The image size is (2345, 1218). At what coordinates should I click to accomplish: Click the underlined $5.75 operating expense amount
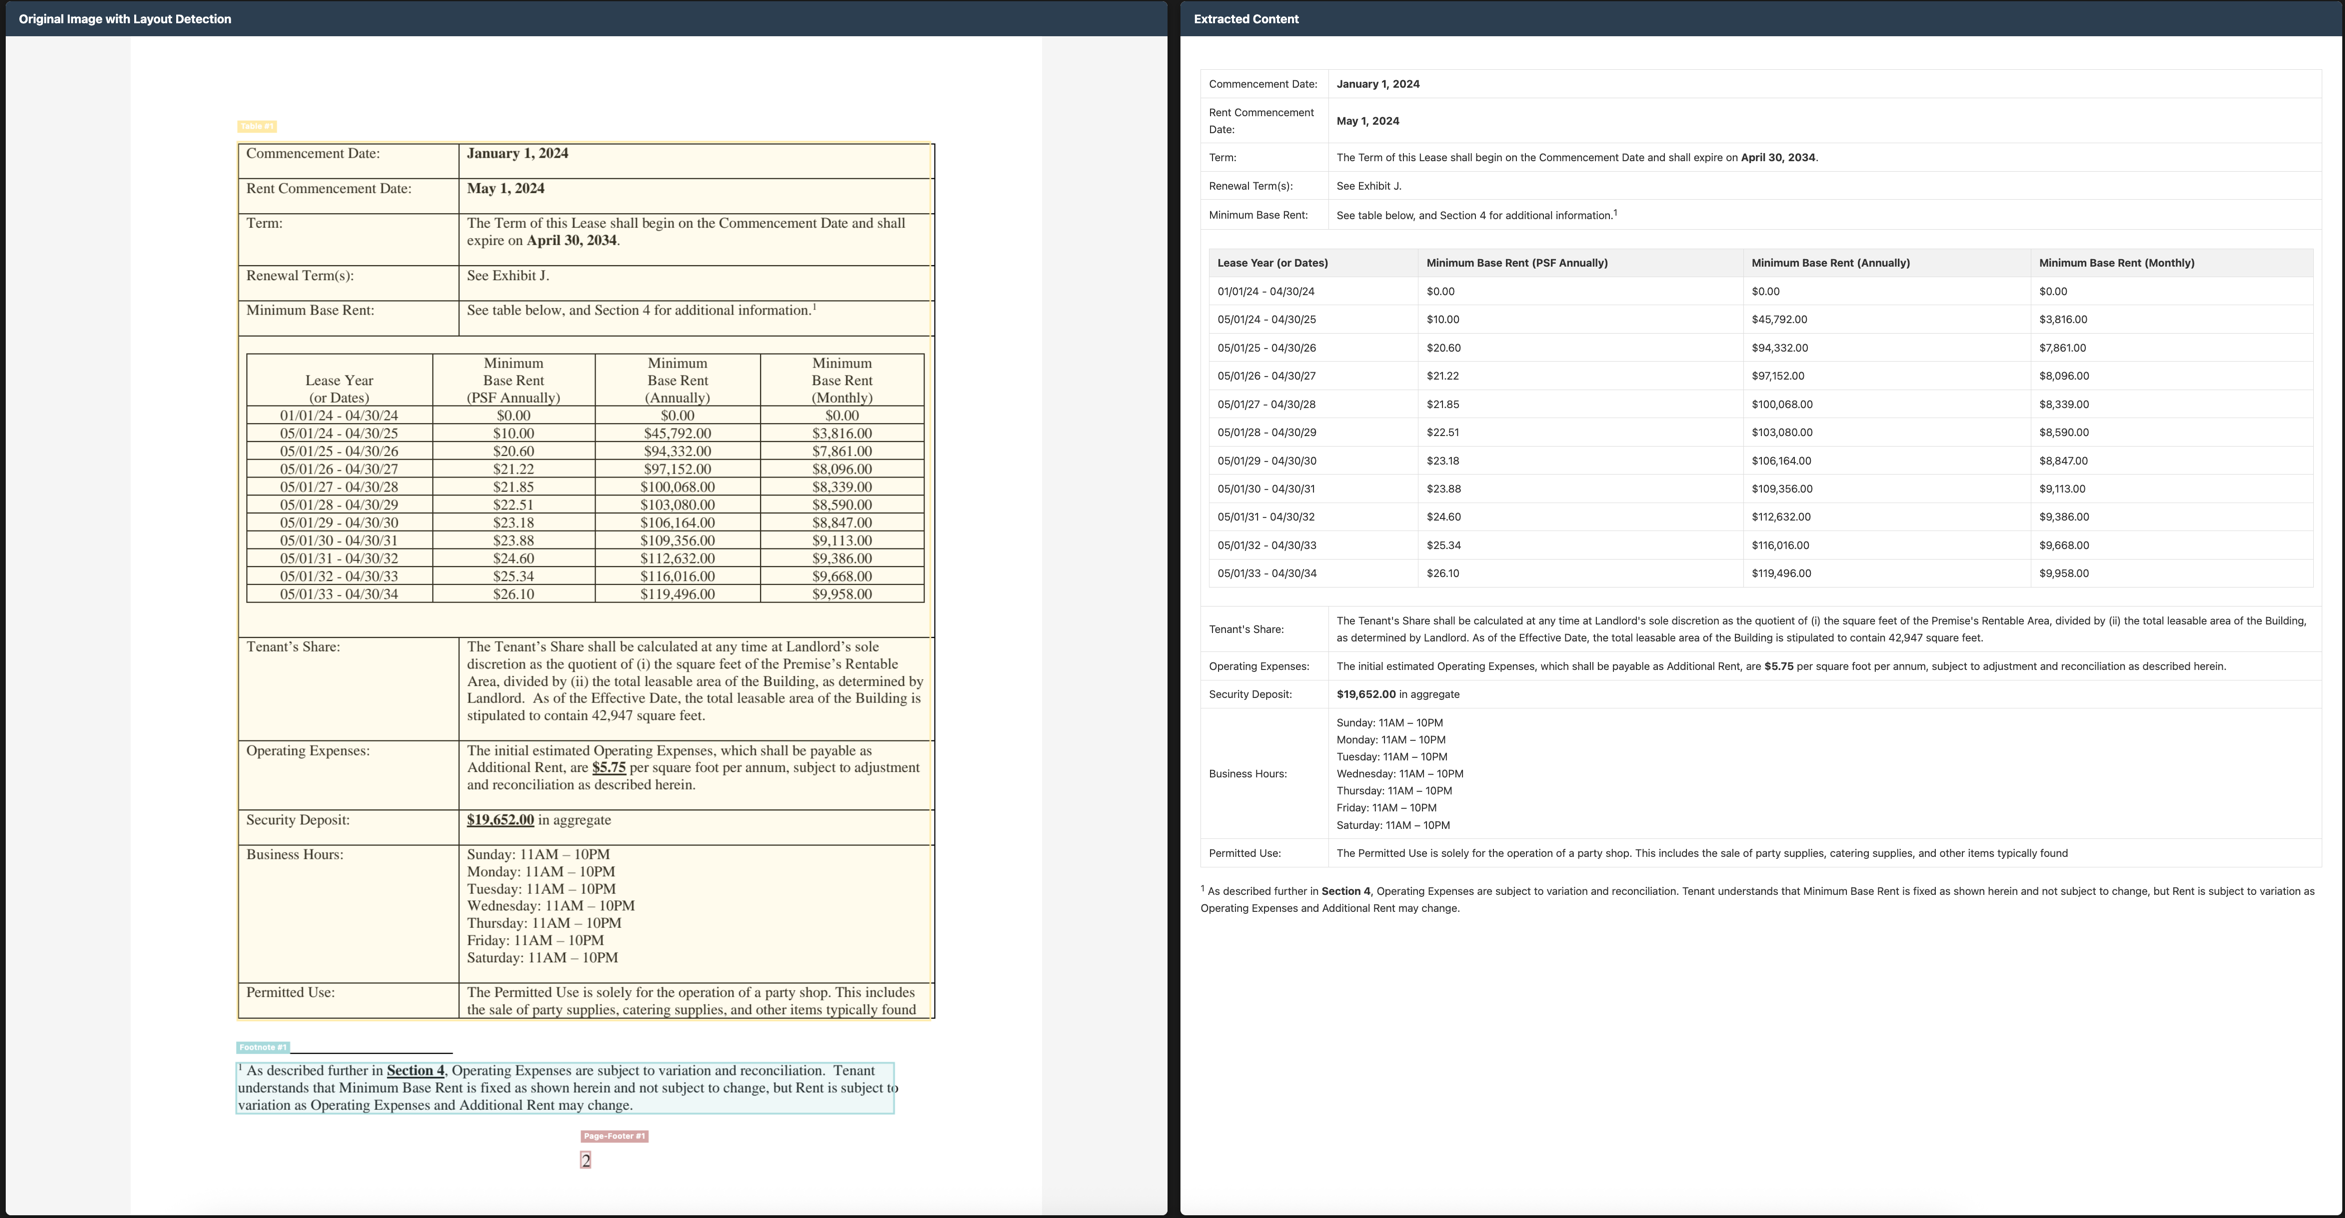click(608, 768)
